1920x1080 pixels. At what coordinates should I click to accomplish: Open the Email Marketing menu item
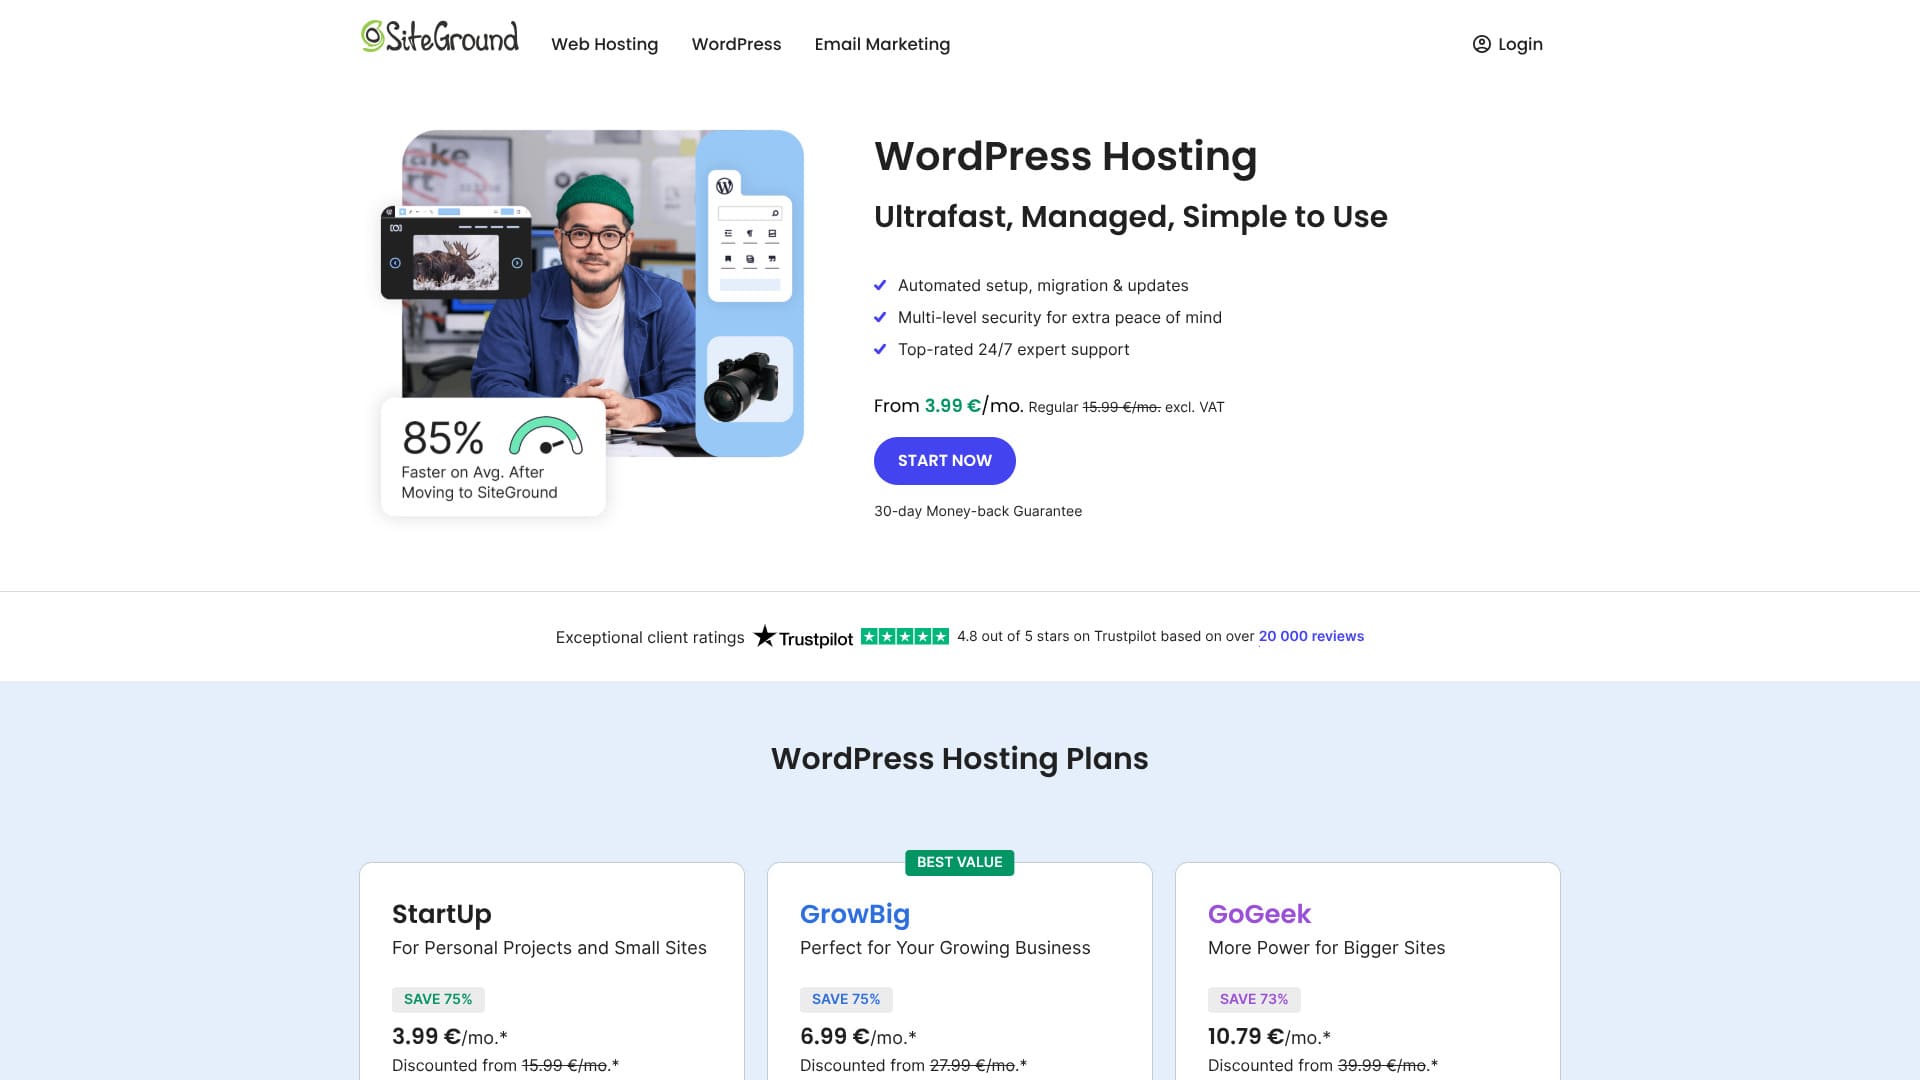pos(882,44)
